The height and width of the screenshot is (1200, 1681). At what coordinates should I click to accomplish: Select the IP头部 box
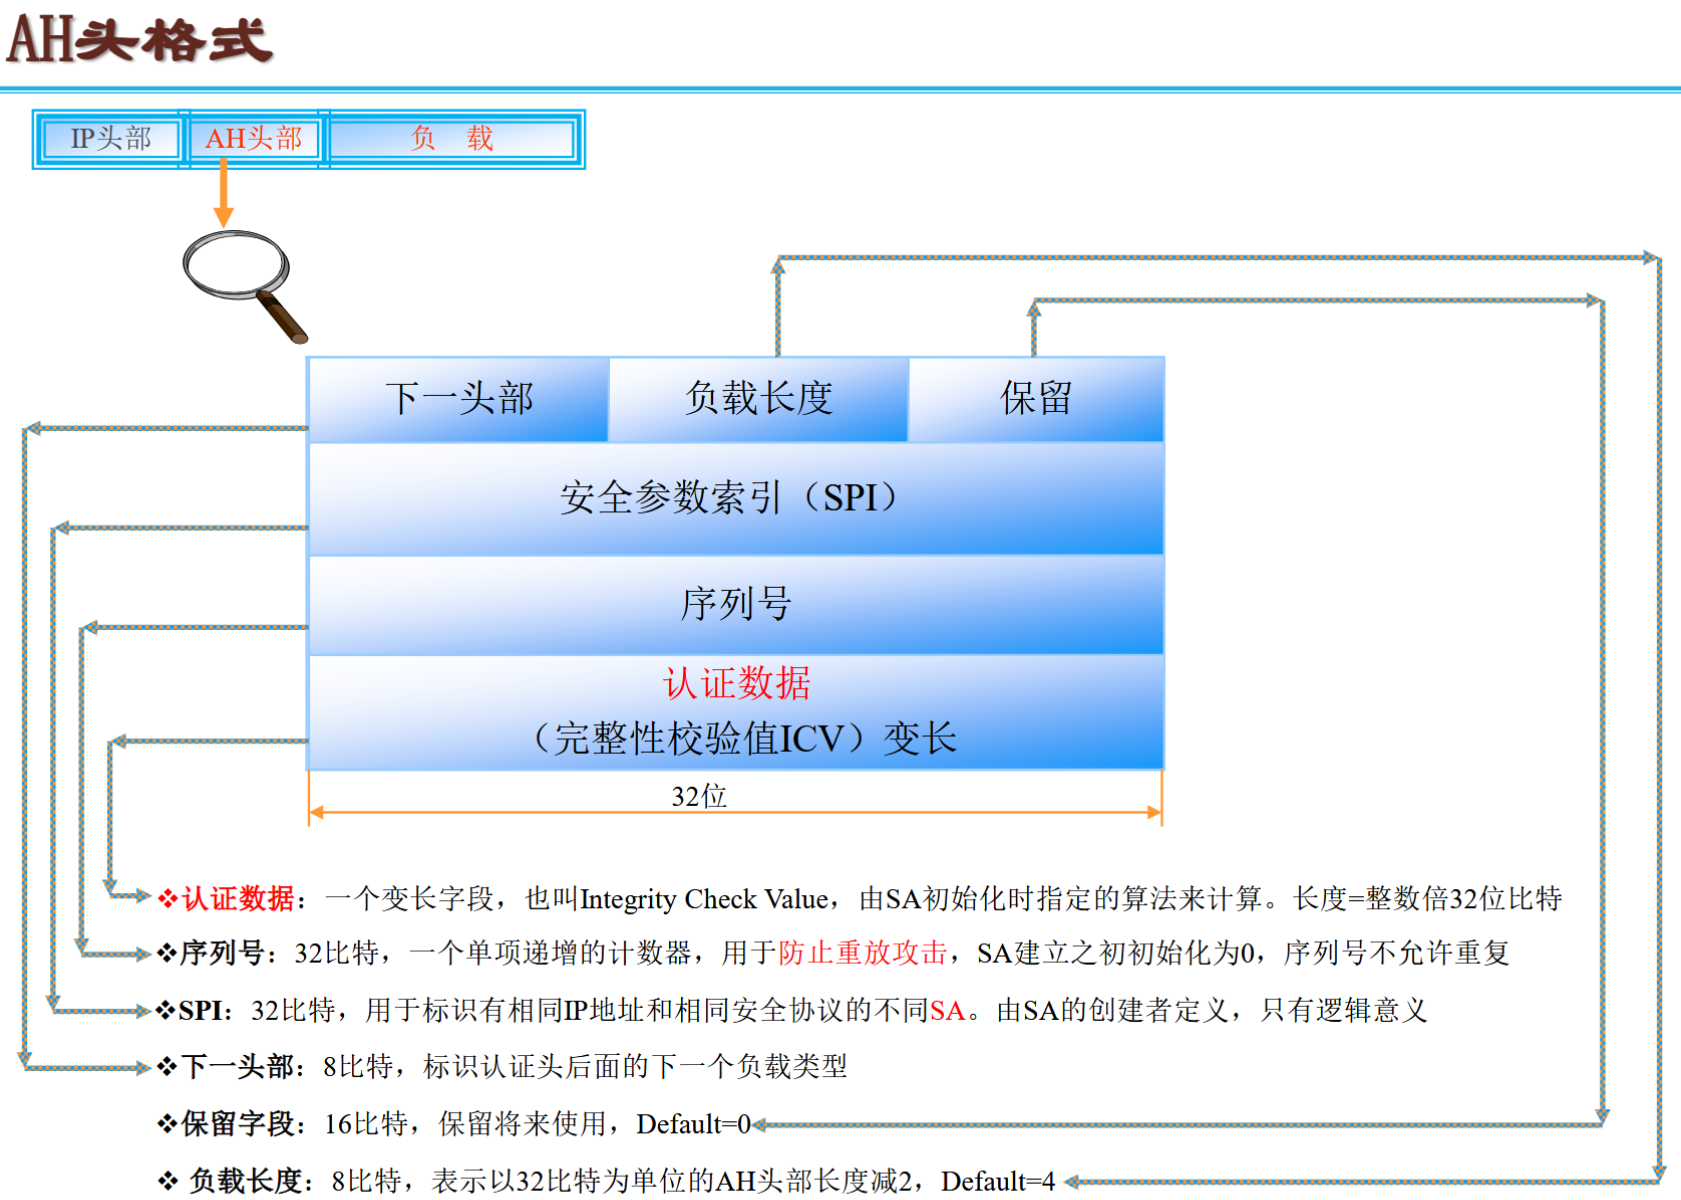click(110, 139)
